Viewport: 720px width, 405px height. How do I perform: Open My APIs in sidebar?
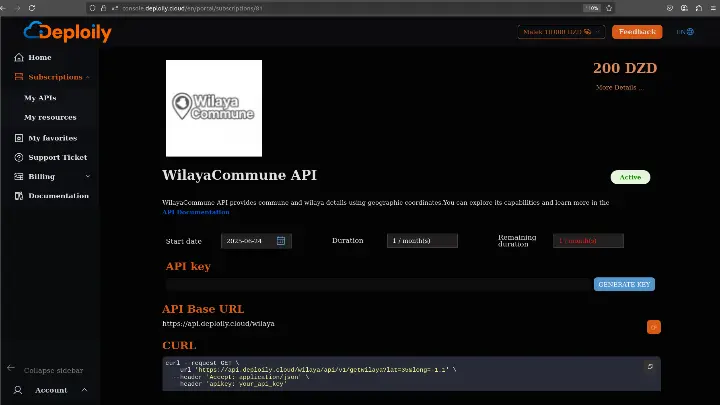pyautogui.click(x=40, y=98)
